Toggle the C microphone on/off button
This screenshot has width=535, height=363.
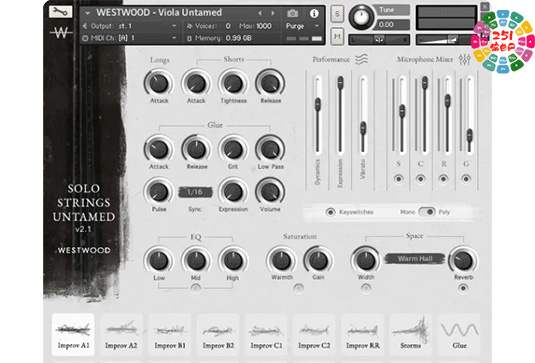tap(420, 178)
